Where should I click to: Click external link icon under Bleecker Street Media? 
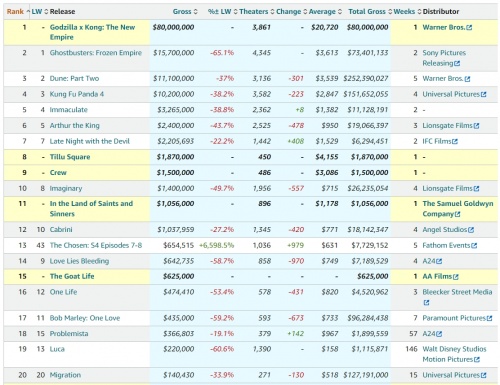coord(426,303)
